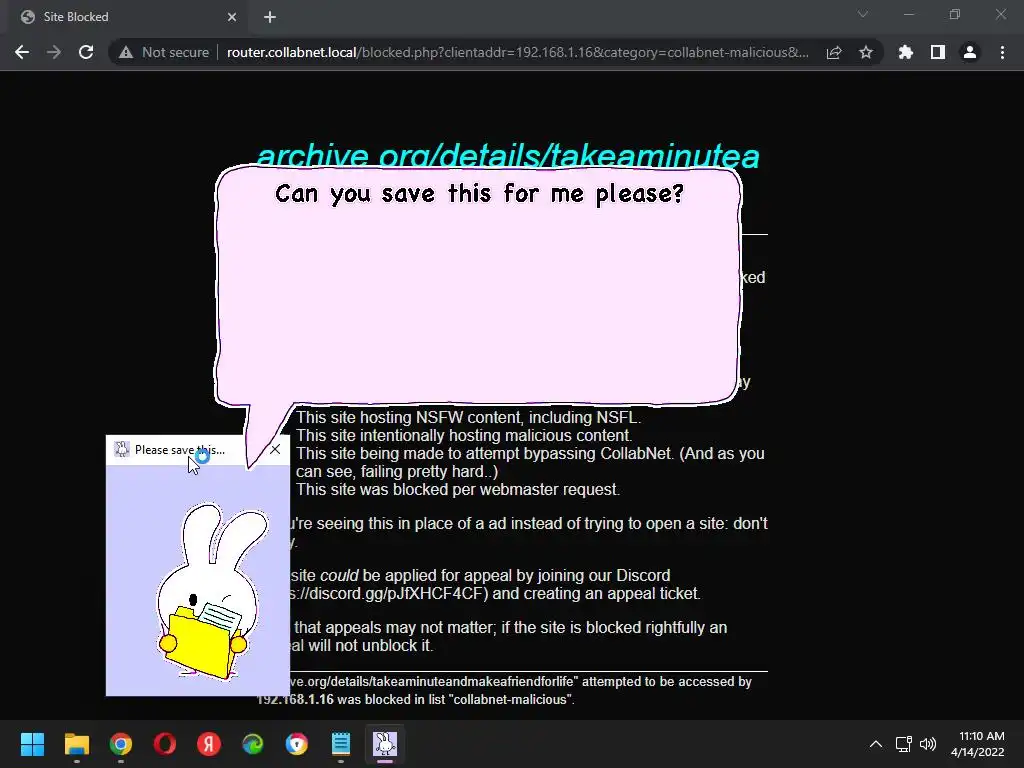Launch the Chromium-style browser with shield icon

[297, 744]
